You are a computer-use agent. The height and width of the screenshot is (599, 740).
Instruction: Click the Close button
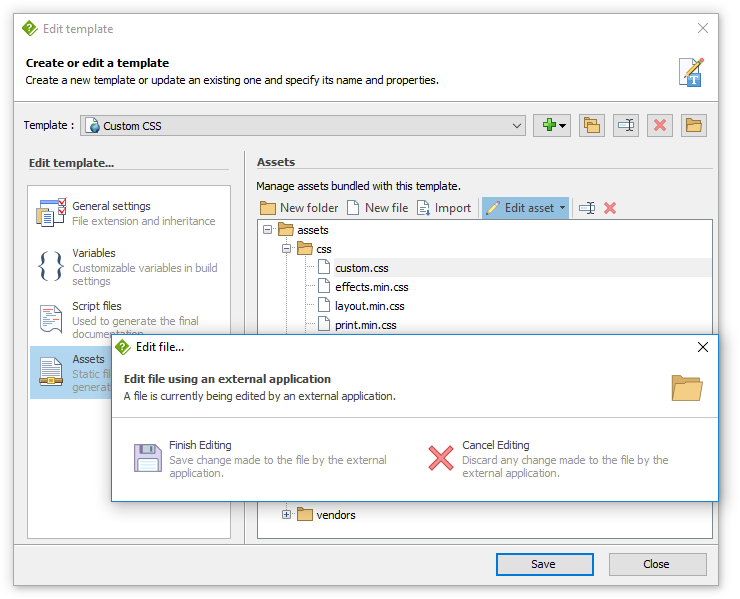pyautogui.click(x=657, y=564)
